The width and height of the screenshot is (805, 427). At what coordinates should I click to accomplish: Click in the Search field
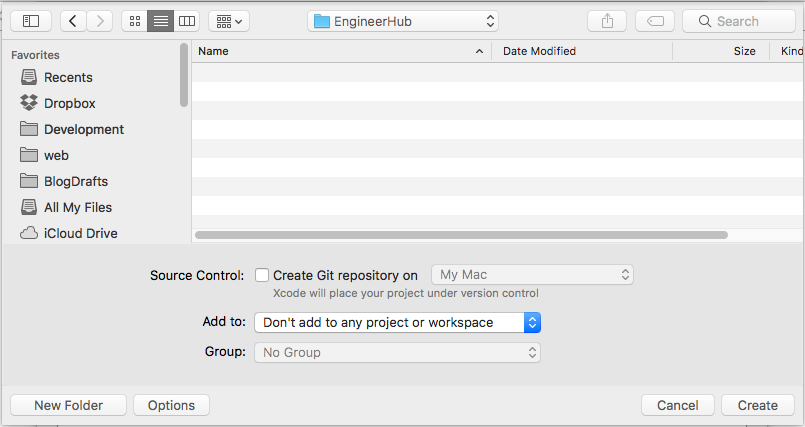pos(739,21)
